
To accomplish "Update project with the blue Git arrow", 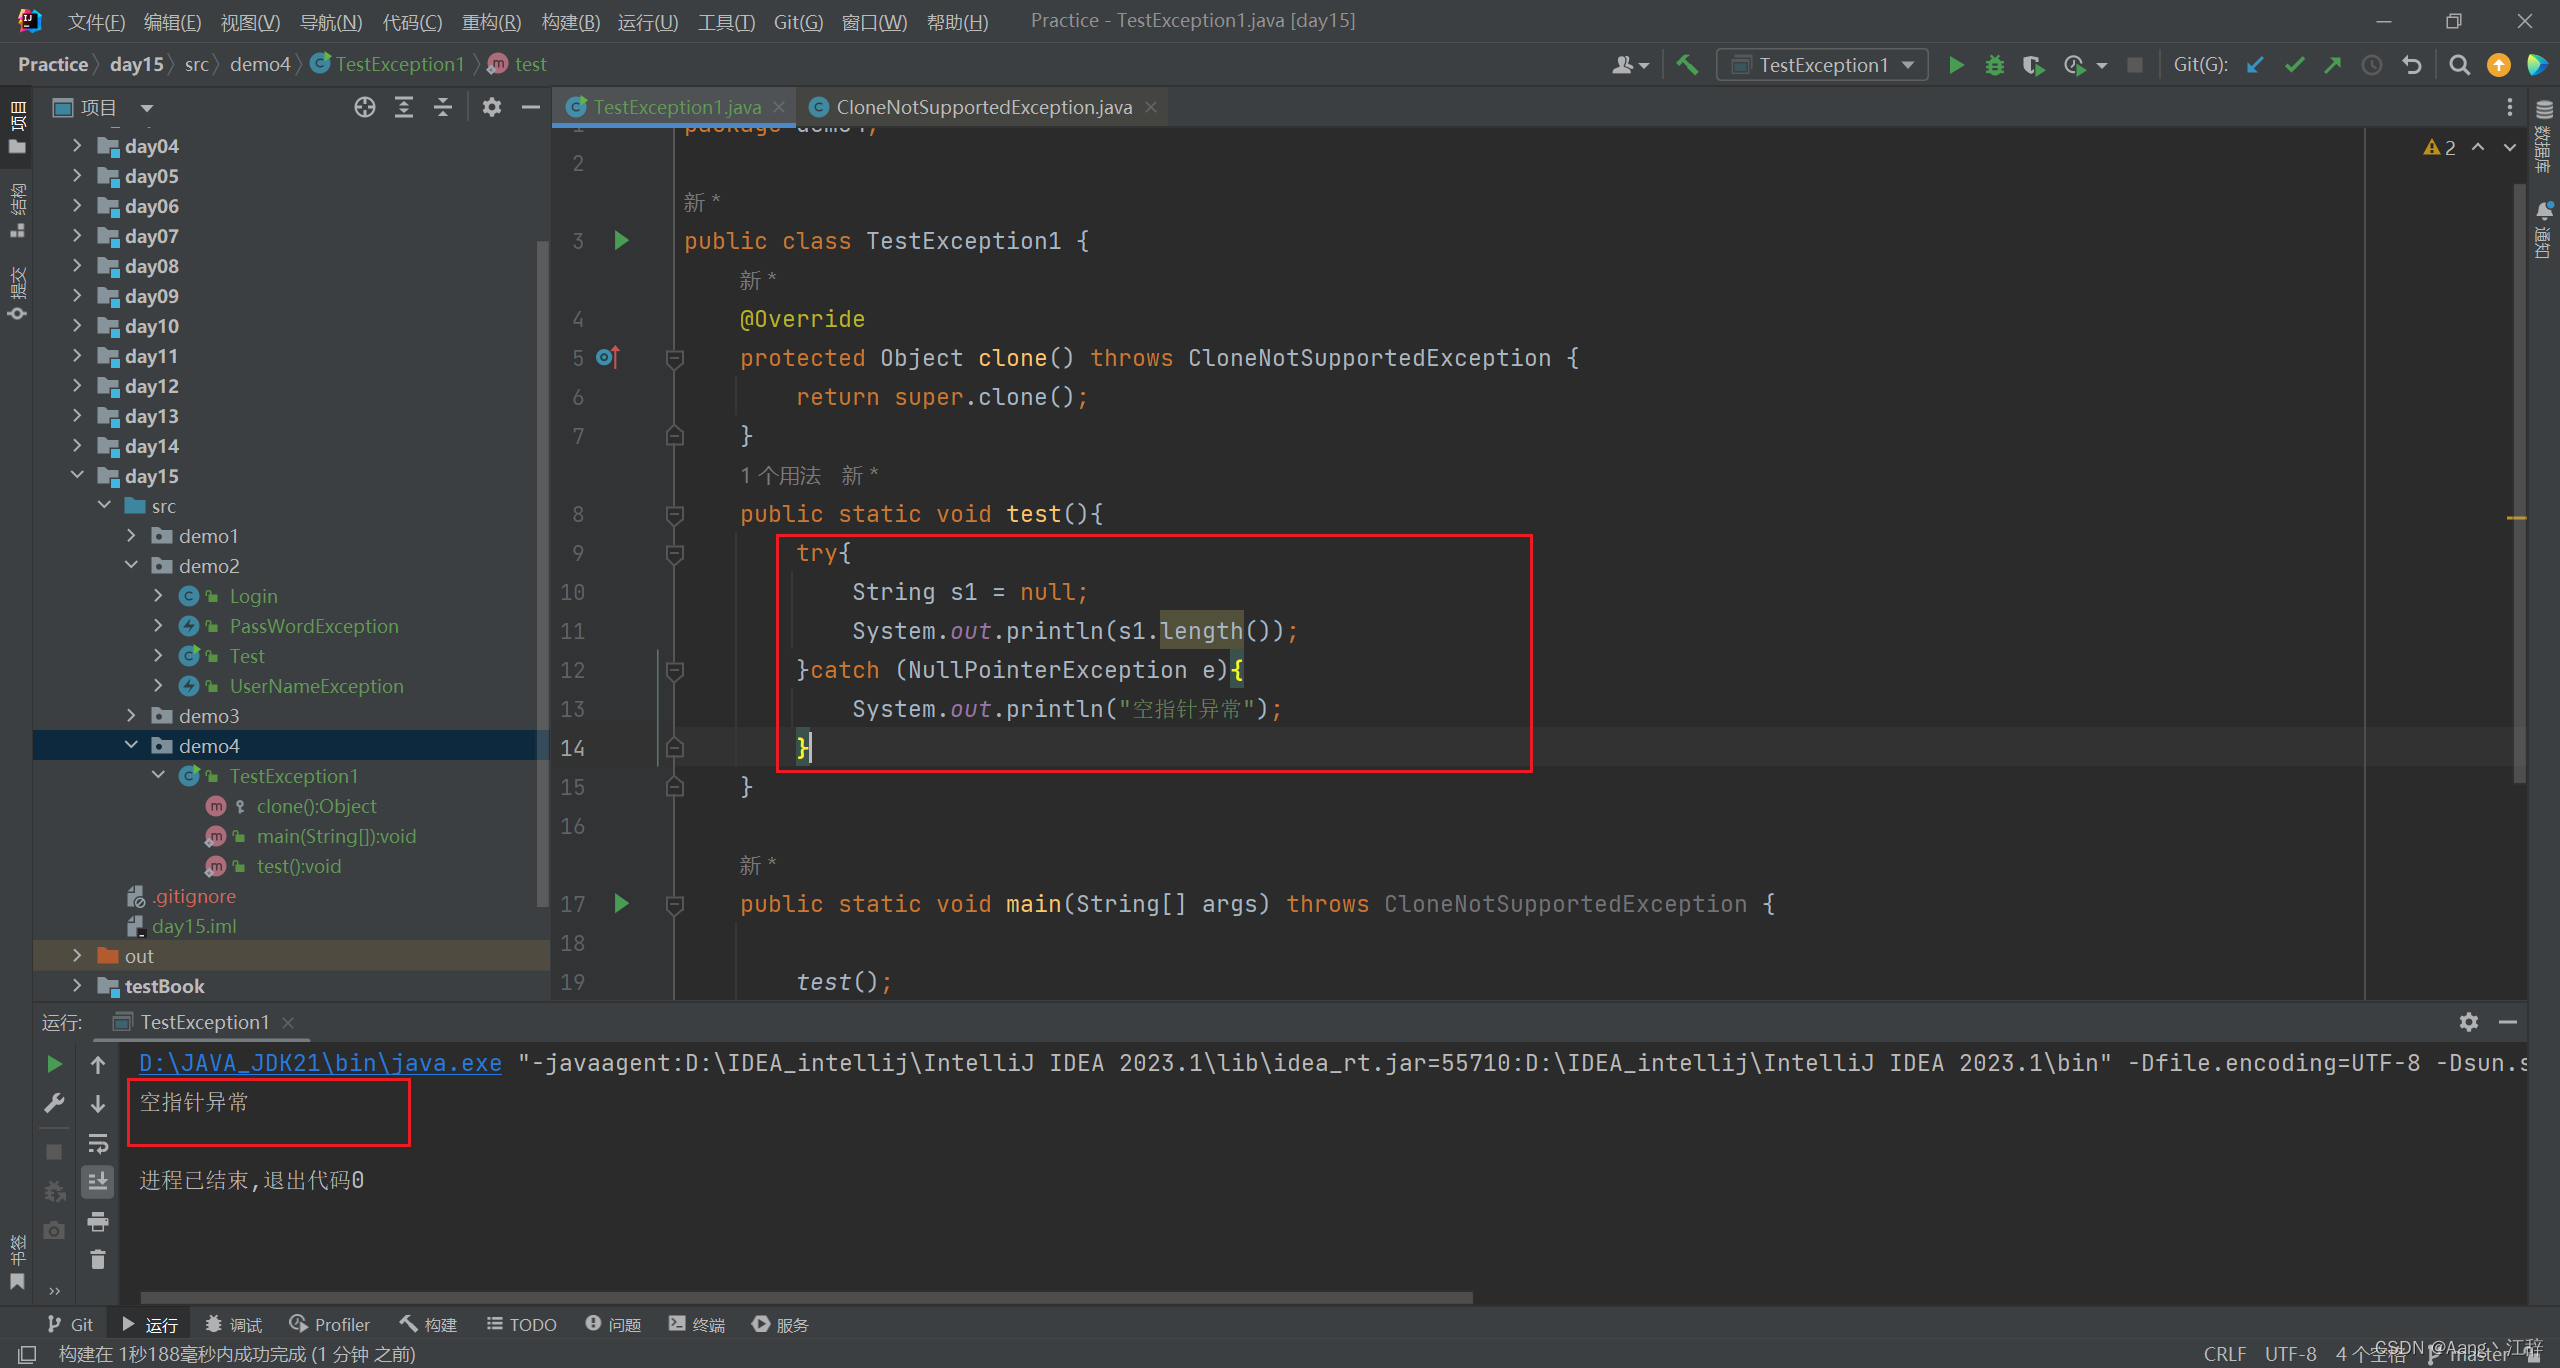I will pyautogui.click(x=2254, y=64).
